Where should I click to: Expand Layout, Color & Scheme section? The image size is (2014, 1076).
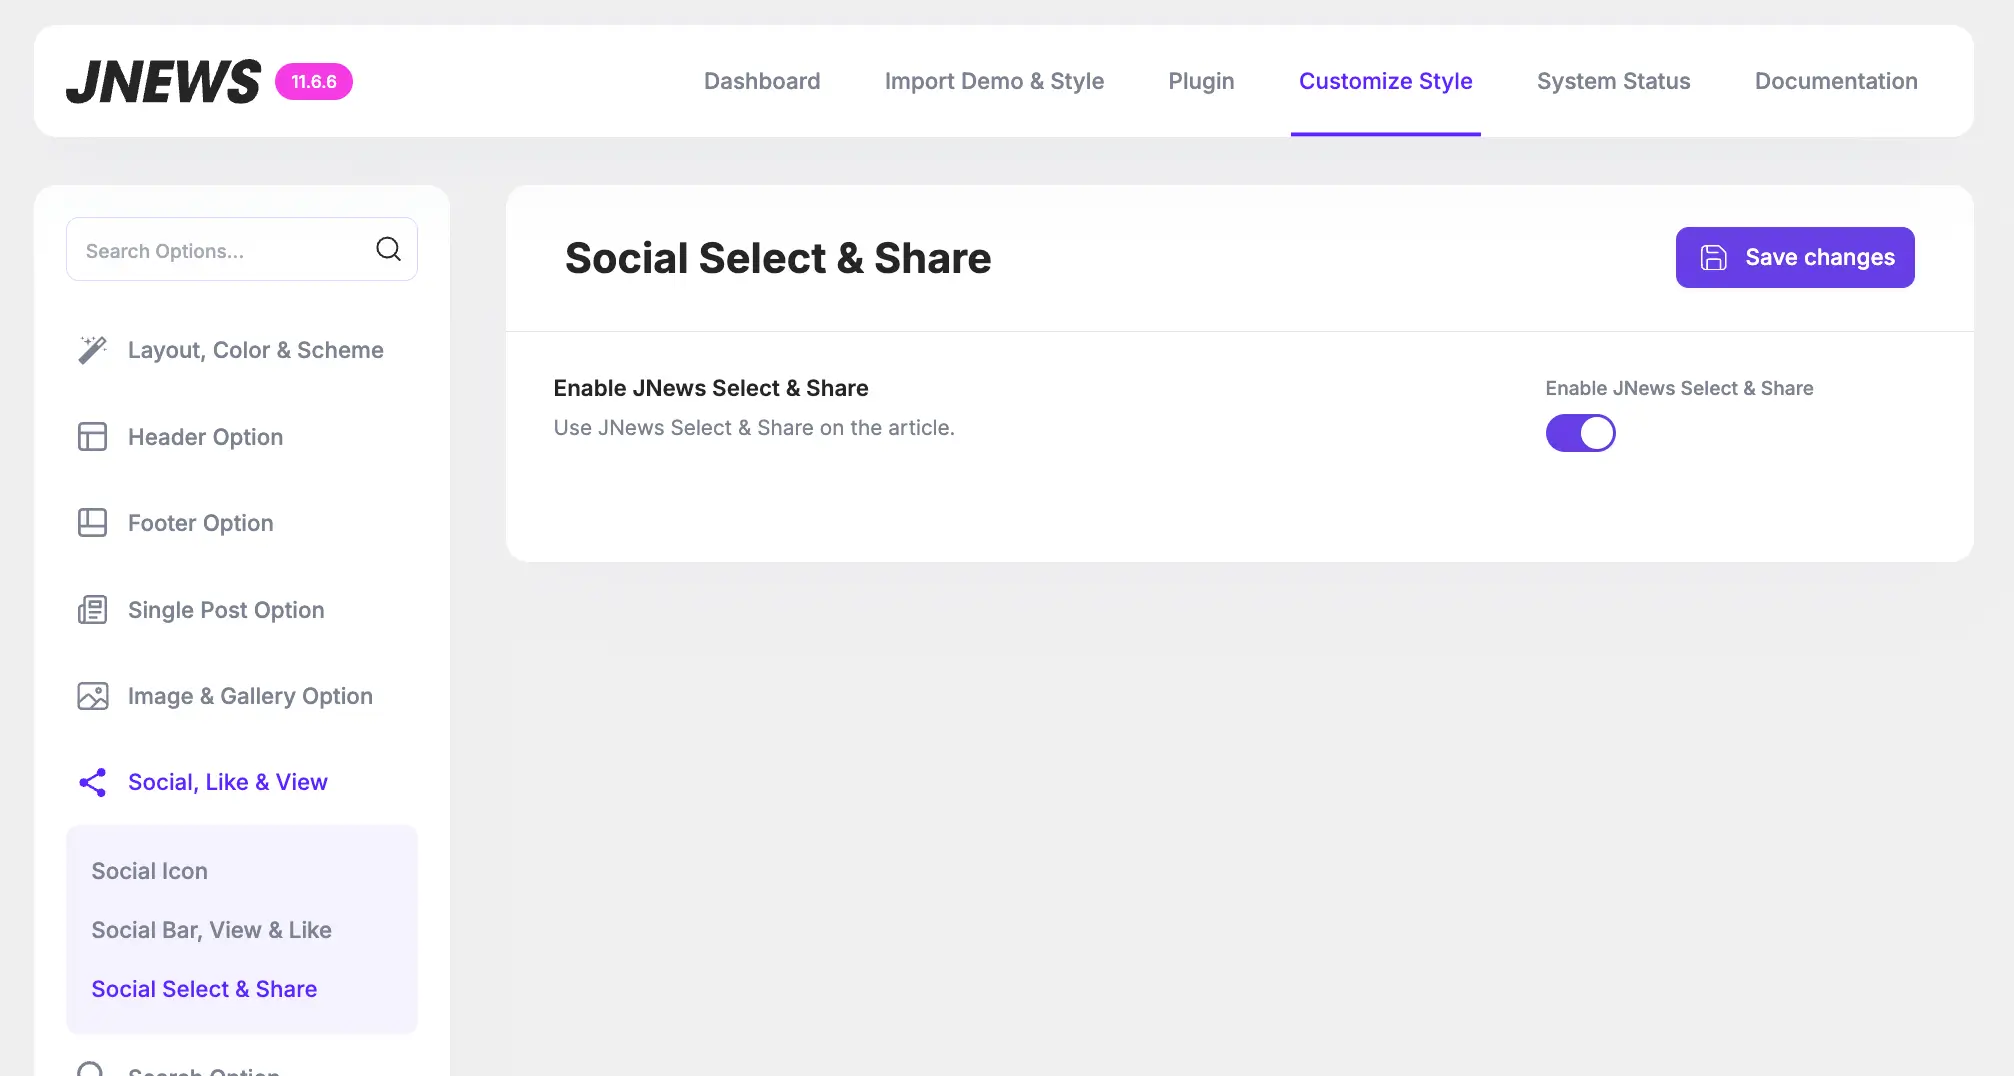pyautogui.click(x=255, y=350)
